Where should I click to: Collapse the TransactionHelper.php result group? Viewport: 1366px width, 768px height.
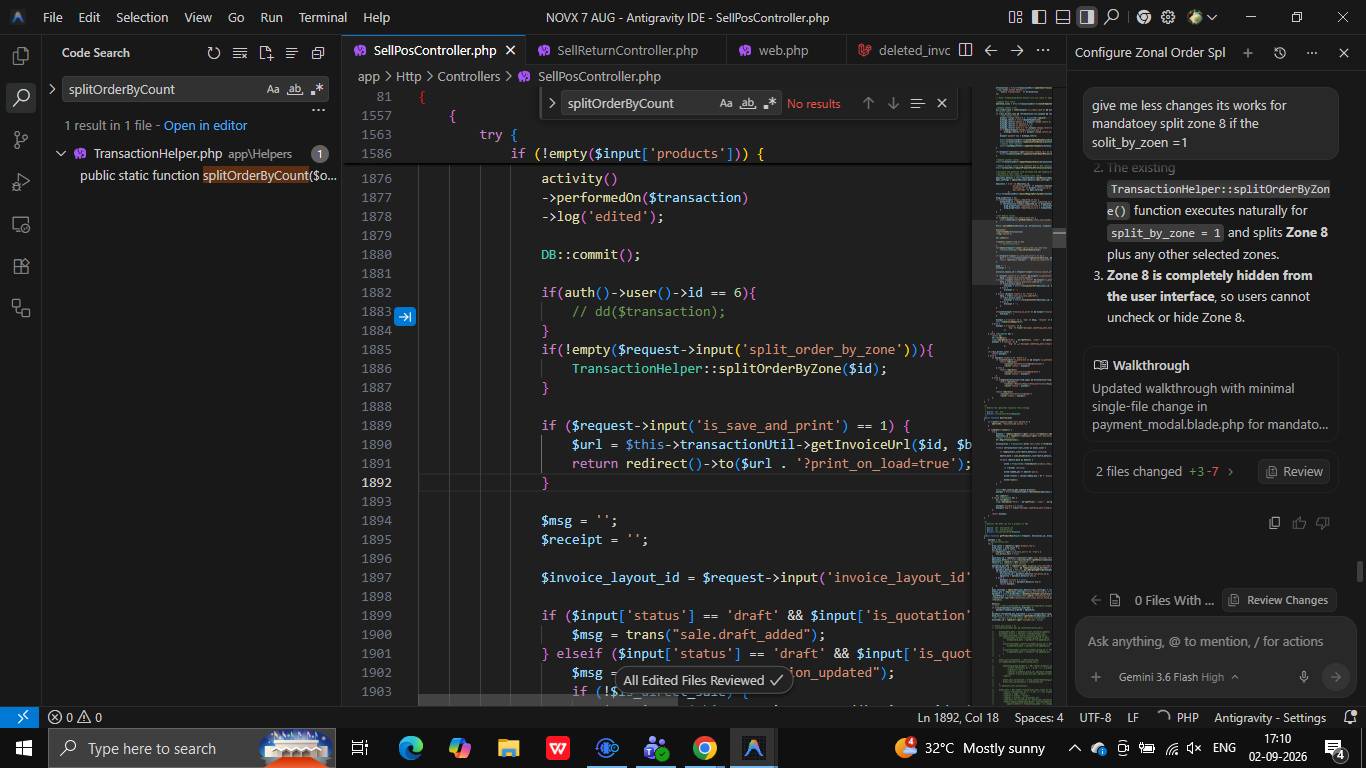coord(61,154)
